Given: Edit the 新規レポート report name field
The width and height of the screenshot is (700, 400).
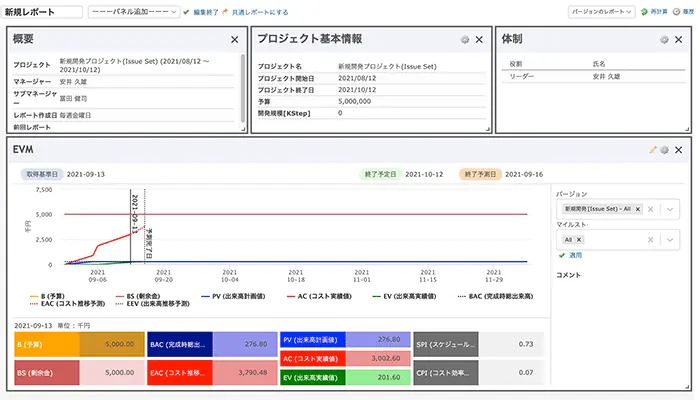Looking at the screenshot, I should (42, 12).
